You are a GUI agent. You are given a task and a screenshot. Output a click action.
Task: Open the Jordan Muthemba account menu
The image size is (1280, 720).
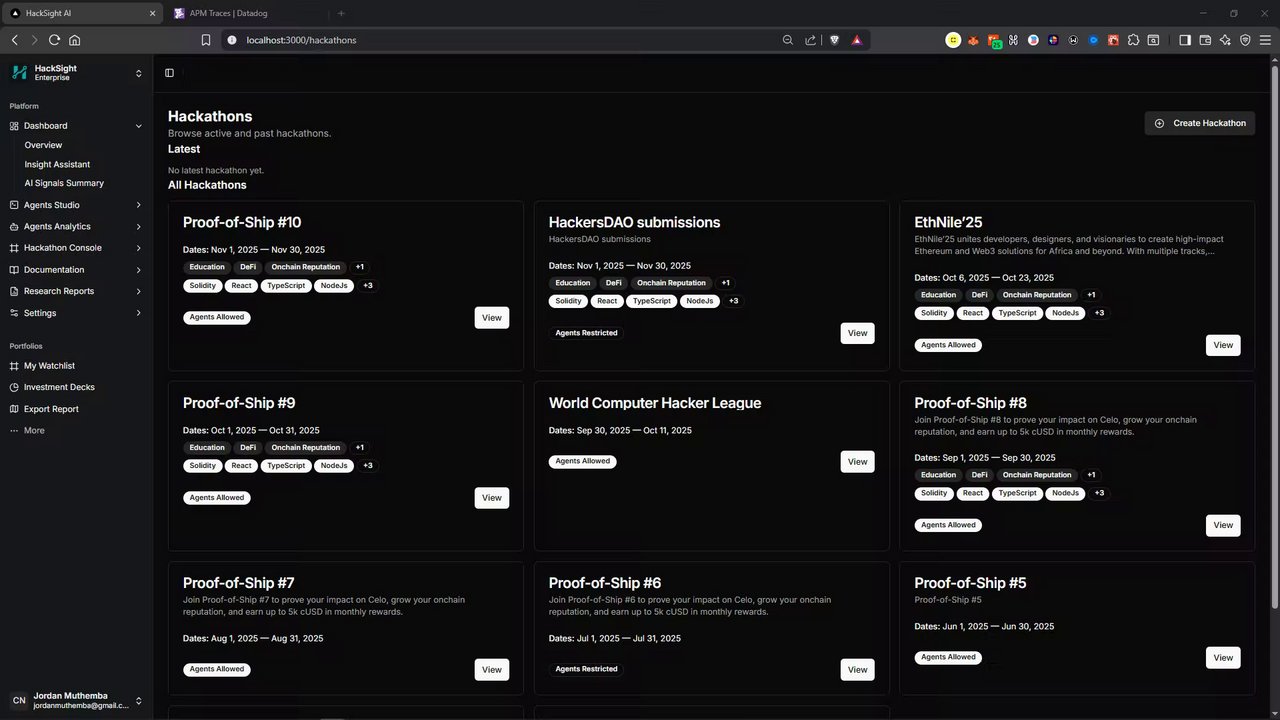tap(139, 701)
